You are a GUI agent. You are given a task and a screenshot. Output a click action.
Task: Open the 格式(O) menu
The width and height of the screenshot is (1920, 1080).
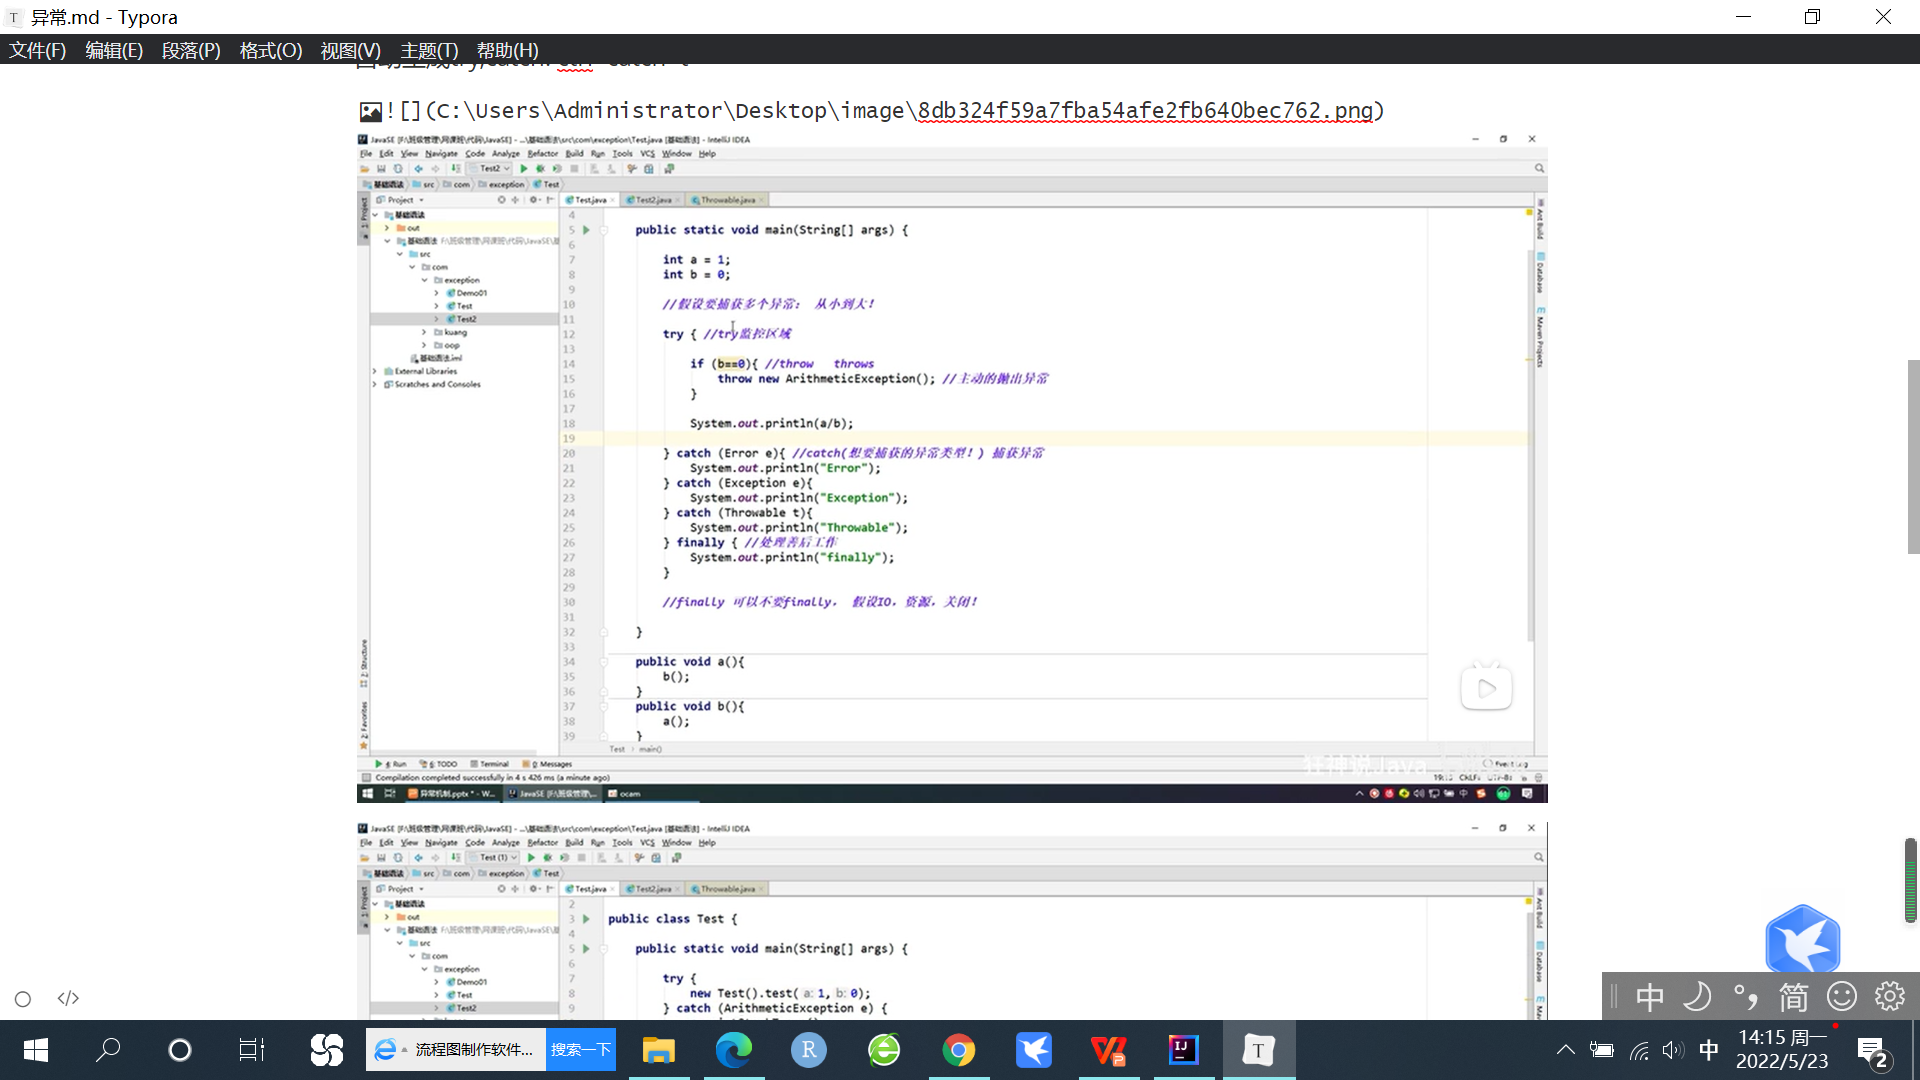(270, 50)
